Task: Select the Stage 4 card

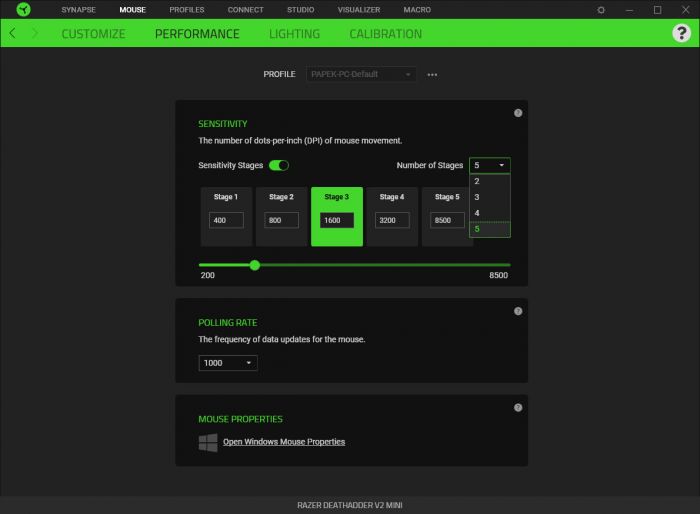Action: 392,217
